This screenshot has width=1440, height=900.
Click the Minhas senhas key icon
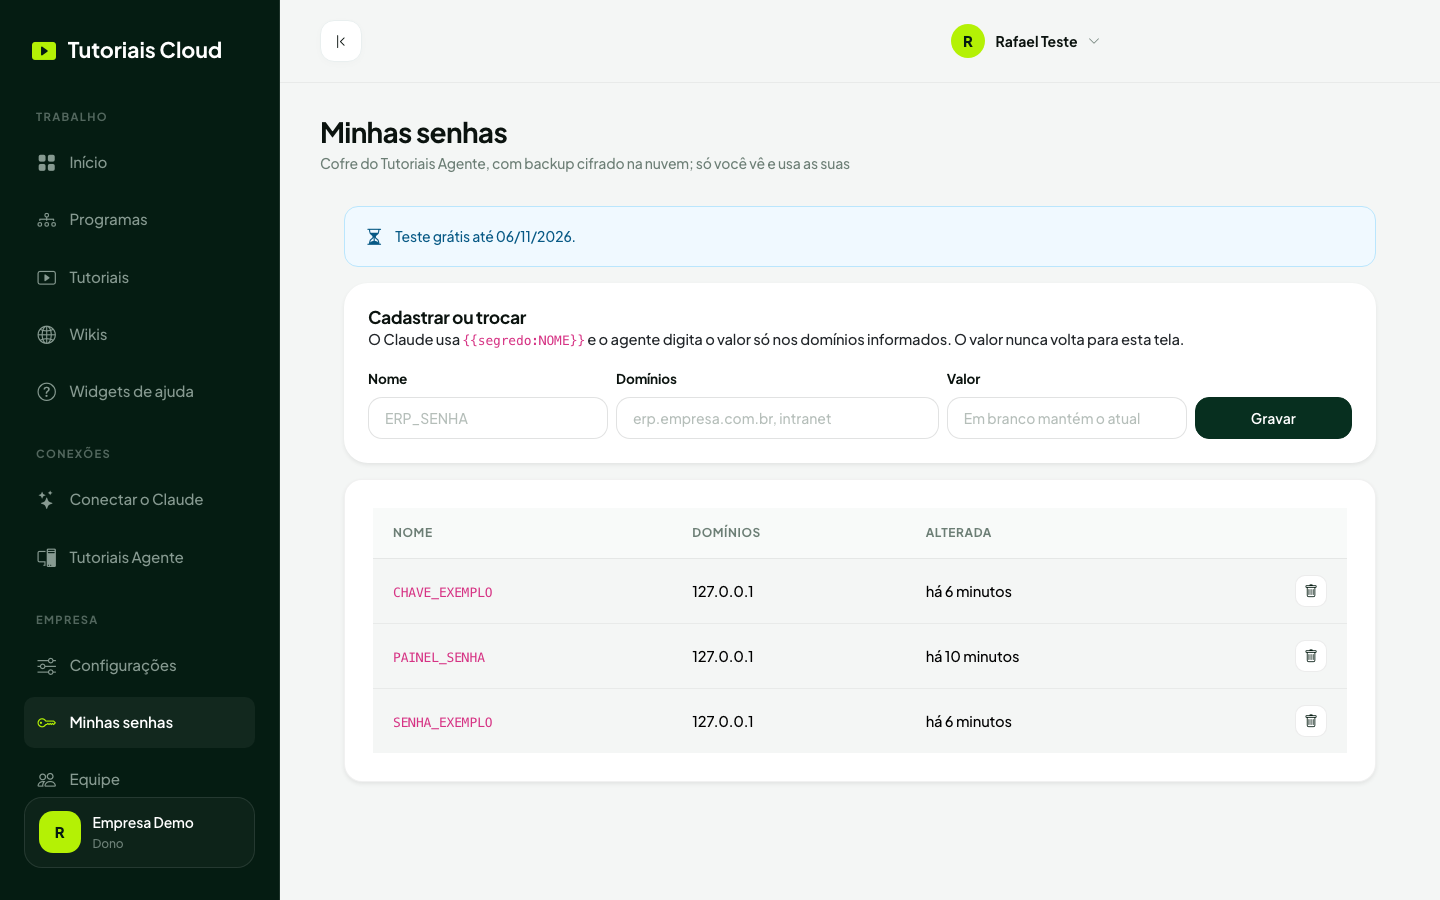tap(47, 723)
